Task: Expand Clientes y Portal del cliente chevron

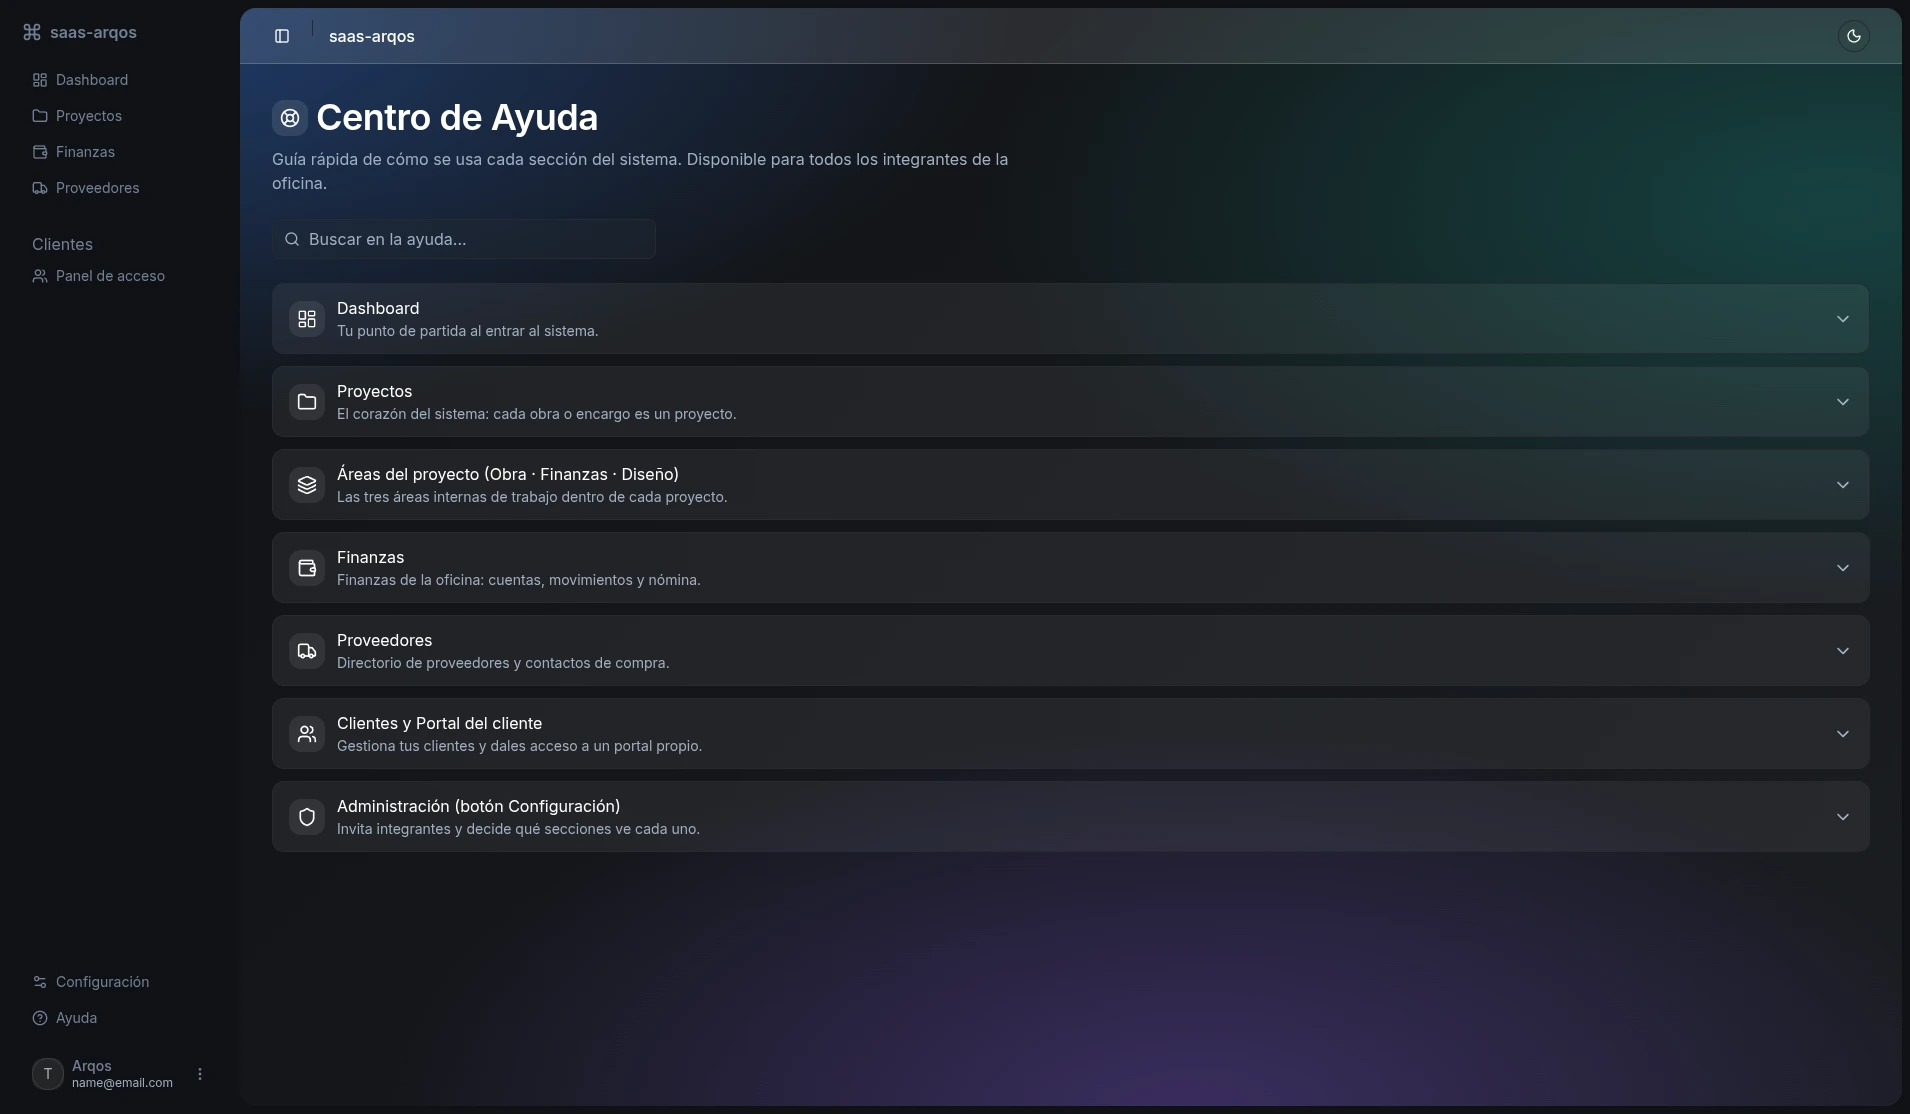Action: [x=1843, y=734]
